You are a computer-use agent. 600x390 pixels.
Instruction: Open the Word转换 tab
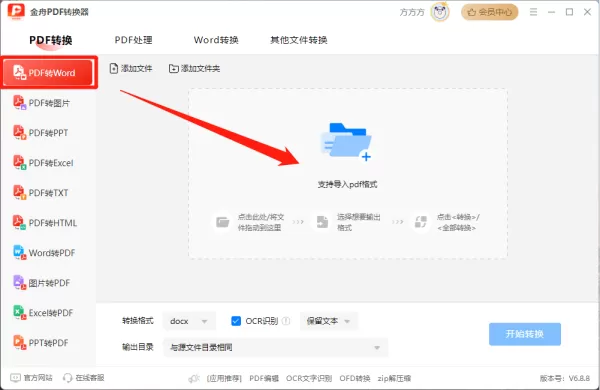click(x=216, y=40)
